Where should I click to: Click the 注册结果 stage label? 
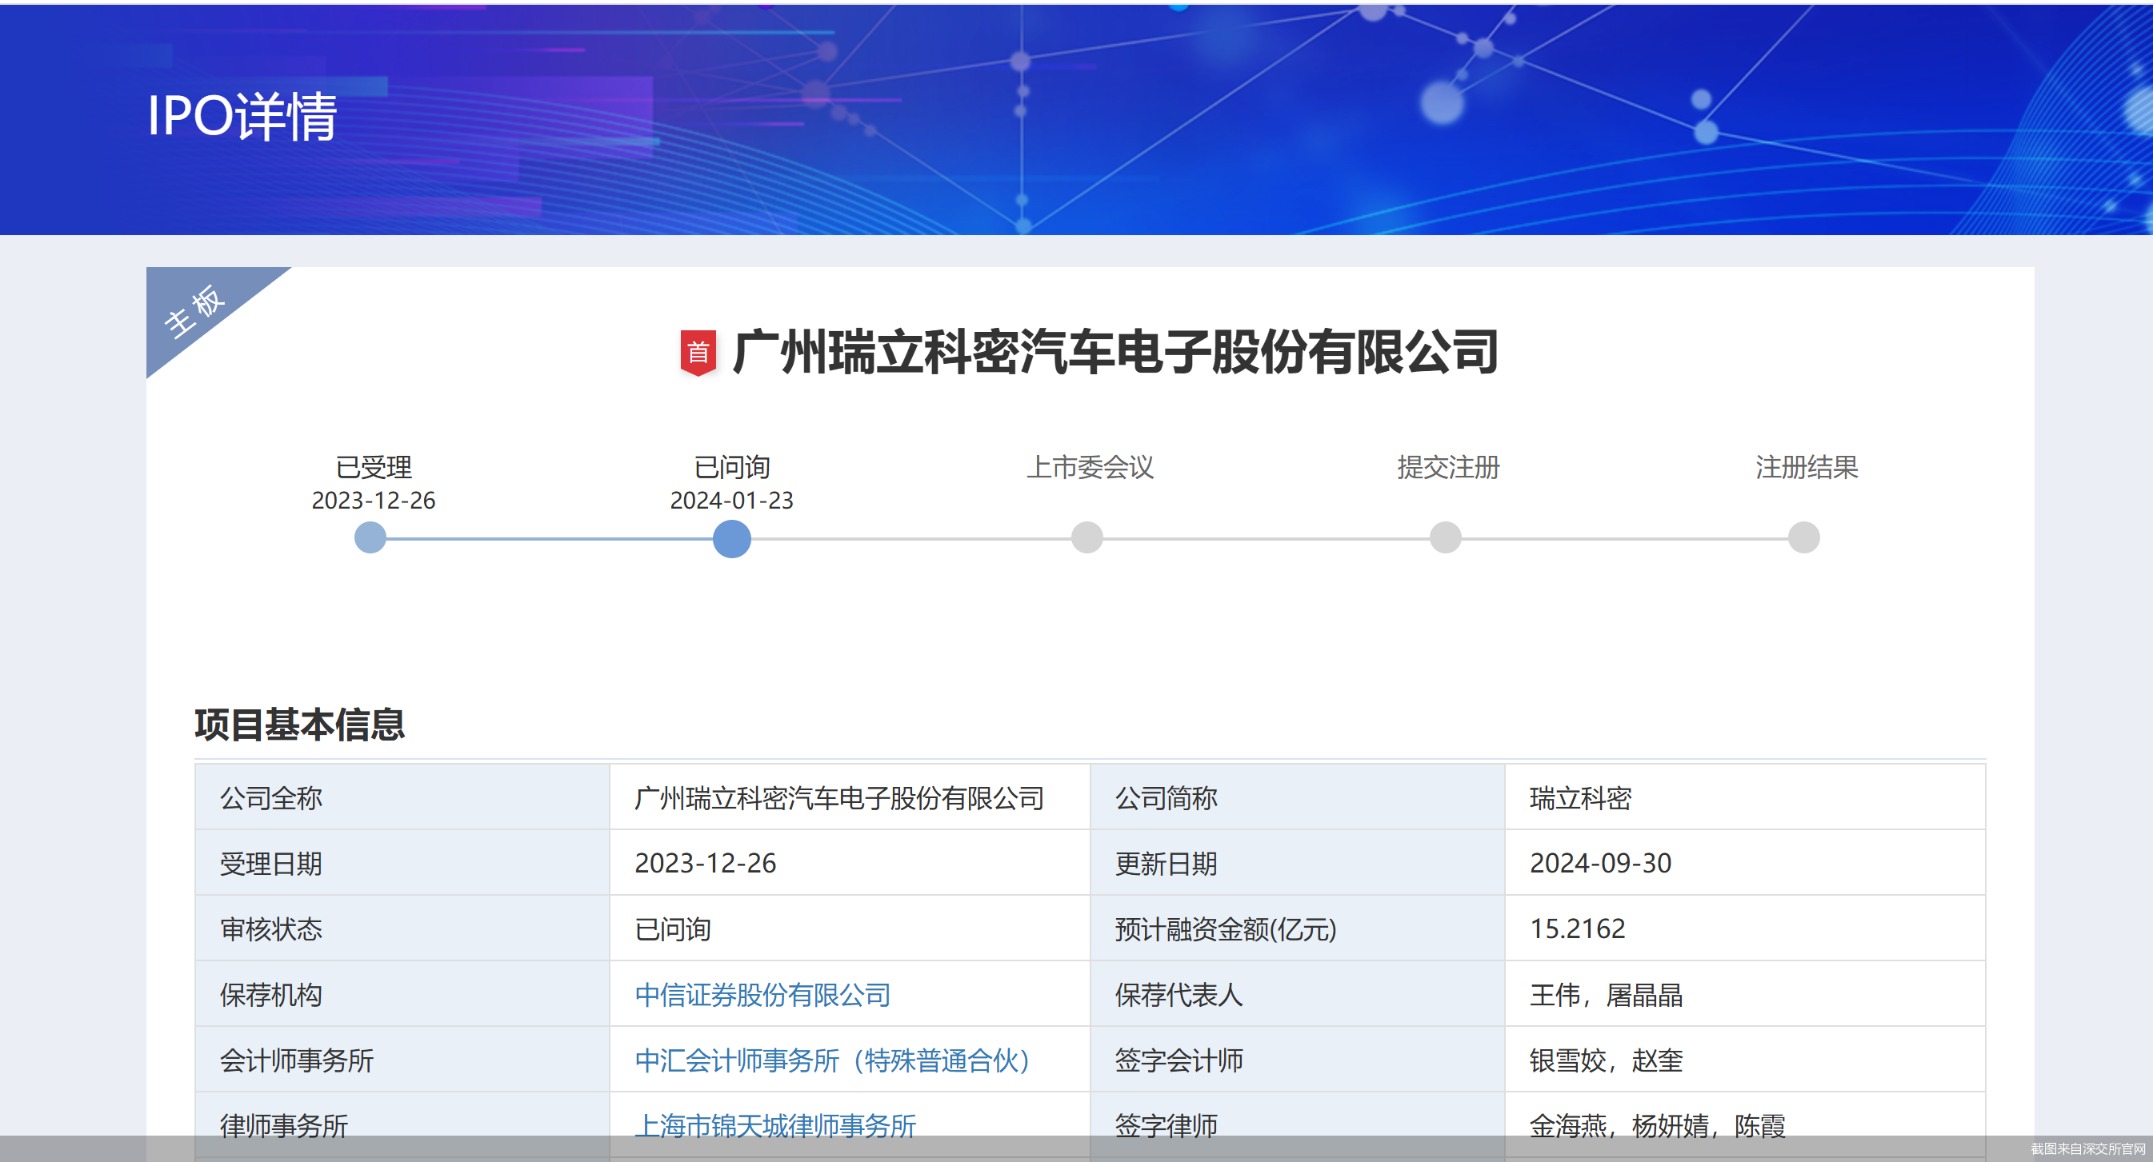1807,467
